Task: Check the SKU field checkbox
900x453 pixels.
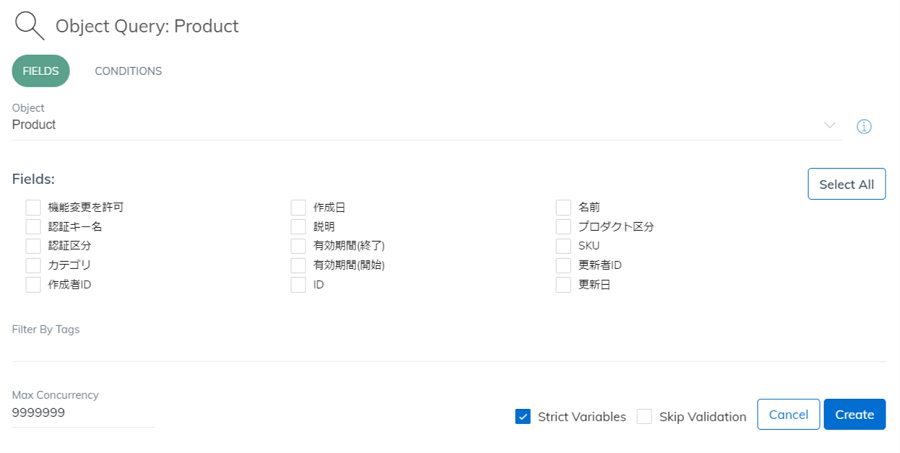Action: coord(564,246)
